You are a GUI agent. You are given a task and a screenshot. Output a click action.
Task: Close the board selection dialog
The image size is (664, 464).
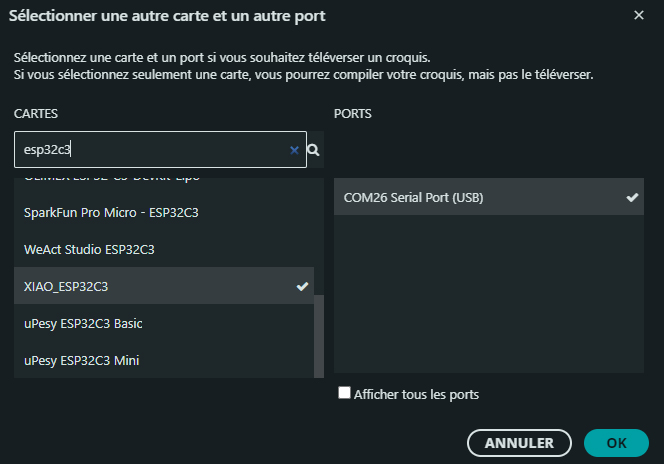(639, 16)
